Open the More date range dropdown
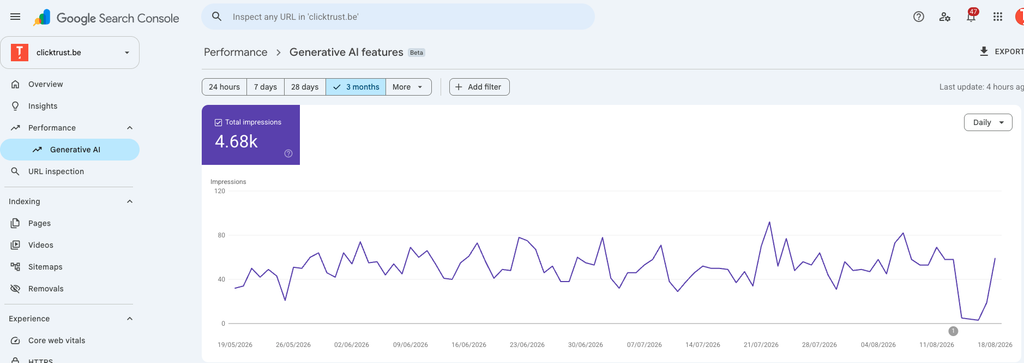 (409, 87)
